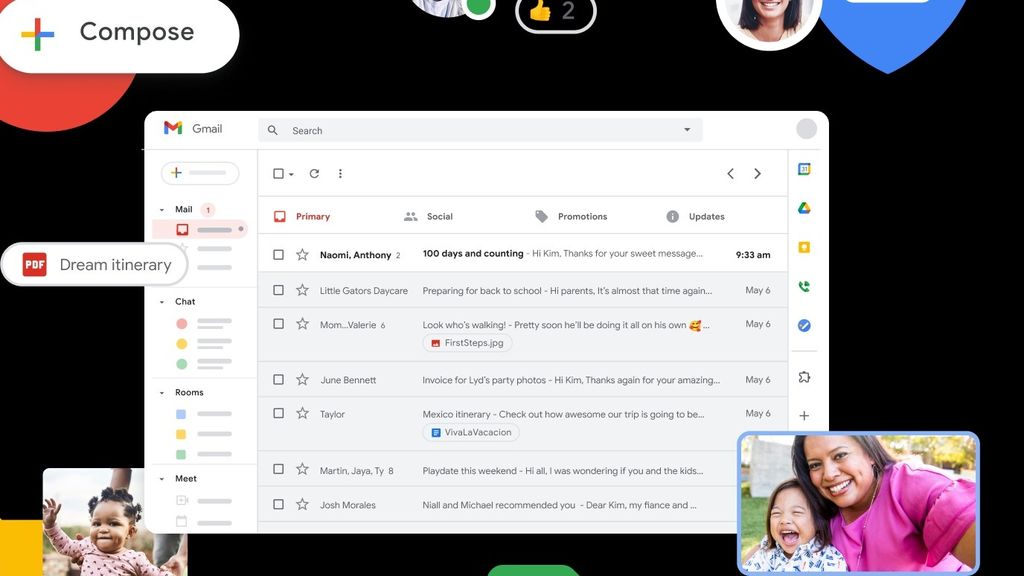
Task: Open Google Drive side panel icon
Action: [x=804, y=208]
